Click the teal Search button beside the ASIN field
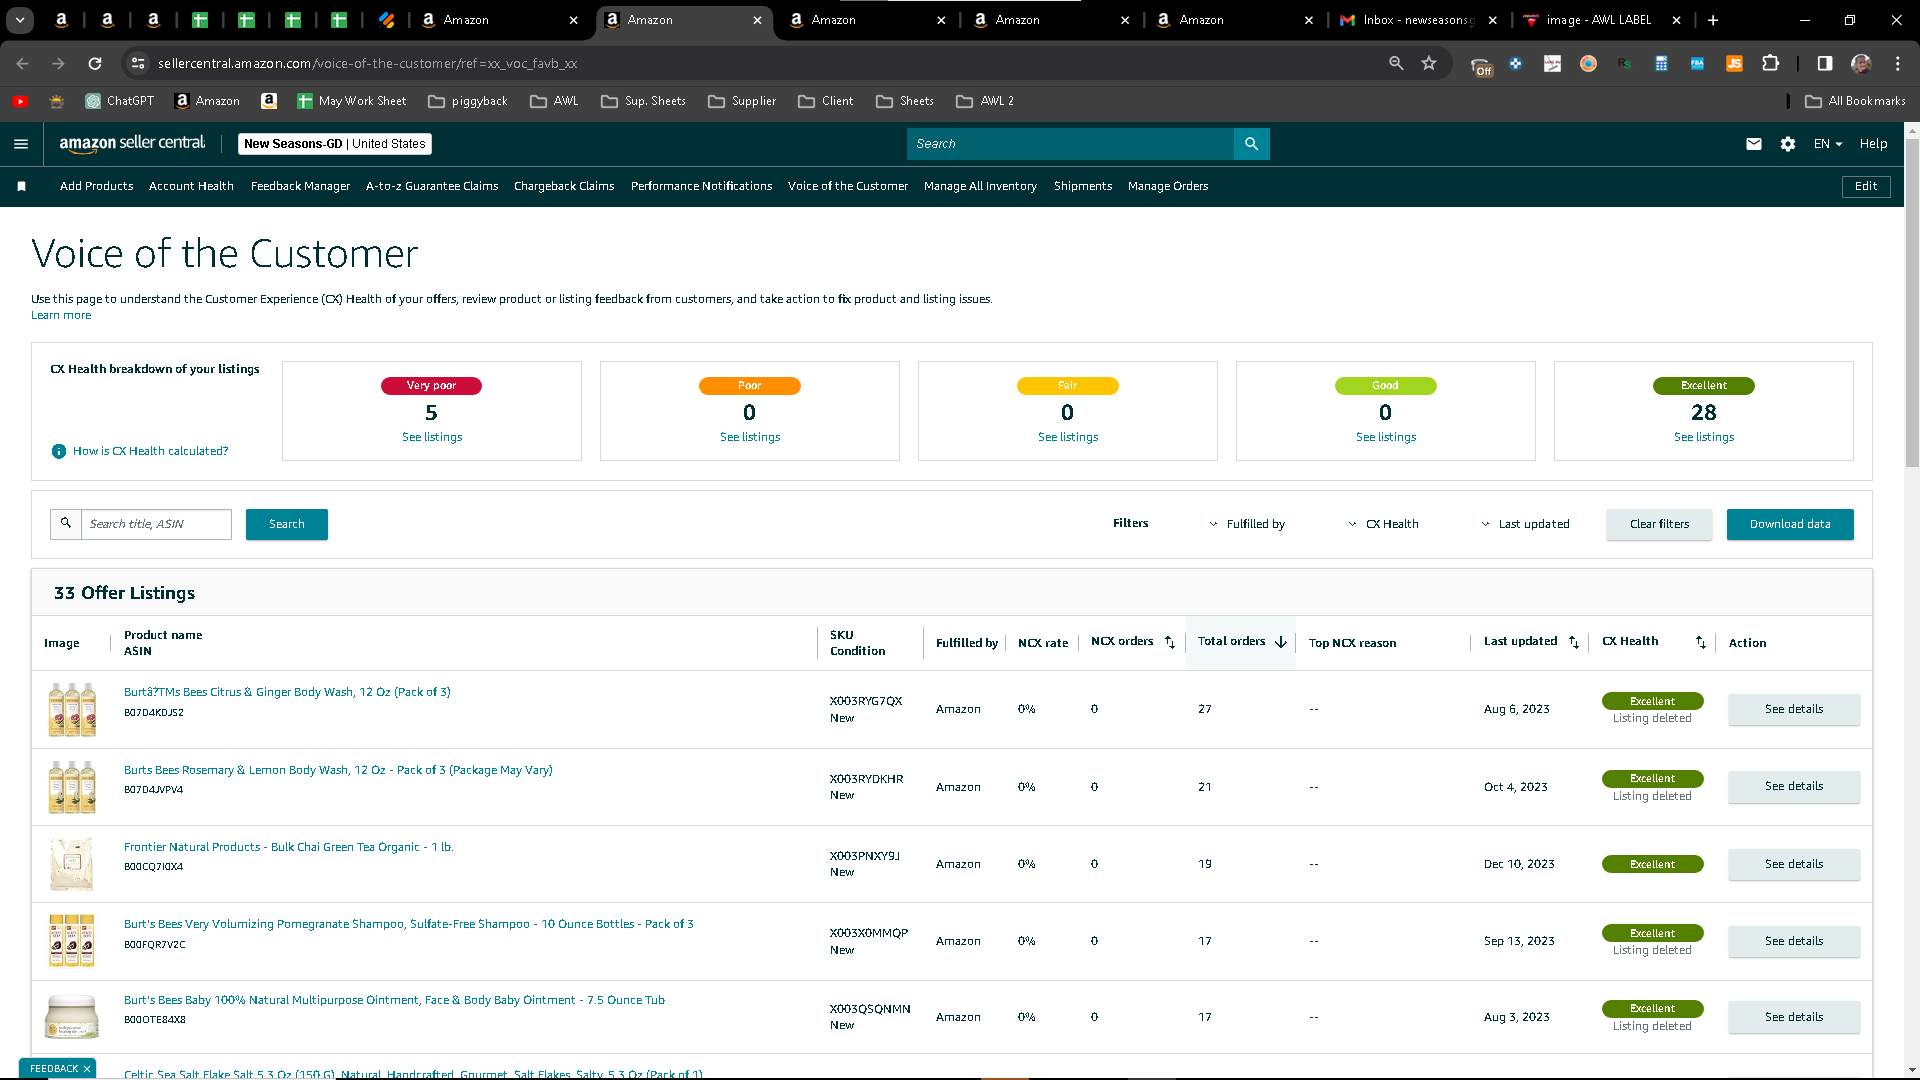The image size is (1920, 1080). point(287,524)
